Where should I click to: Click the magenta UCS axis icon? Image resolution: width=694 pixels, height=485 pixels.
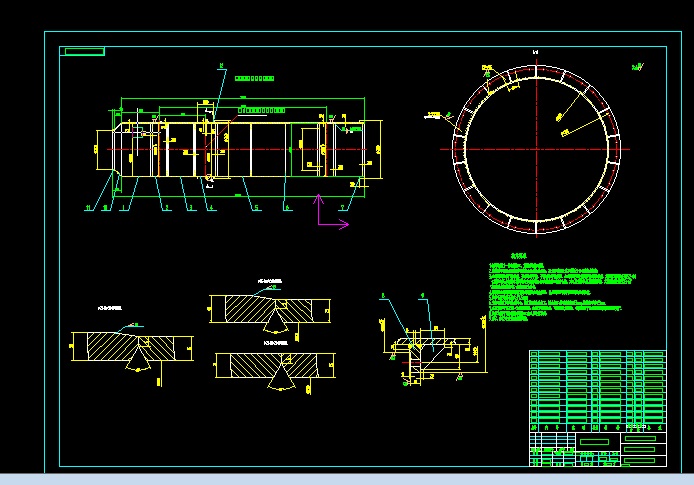click(332, 212)
